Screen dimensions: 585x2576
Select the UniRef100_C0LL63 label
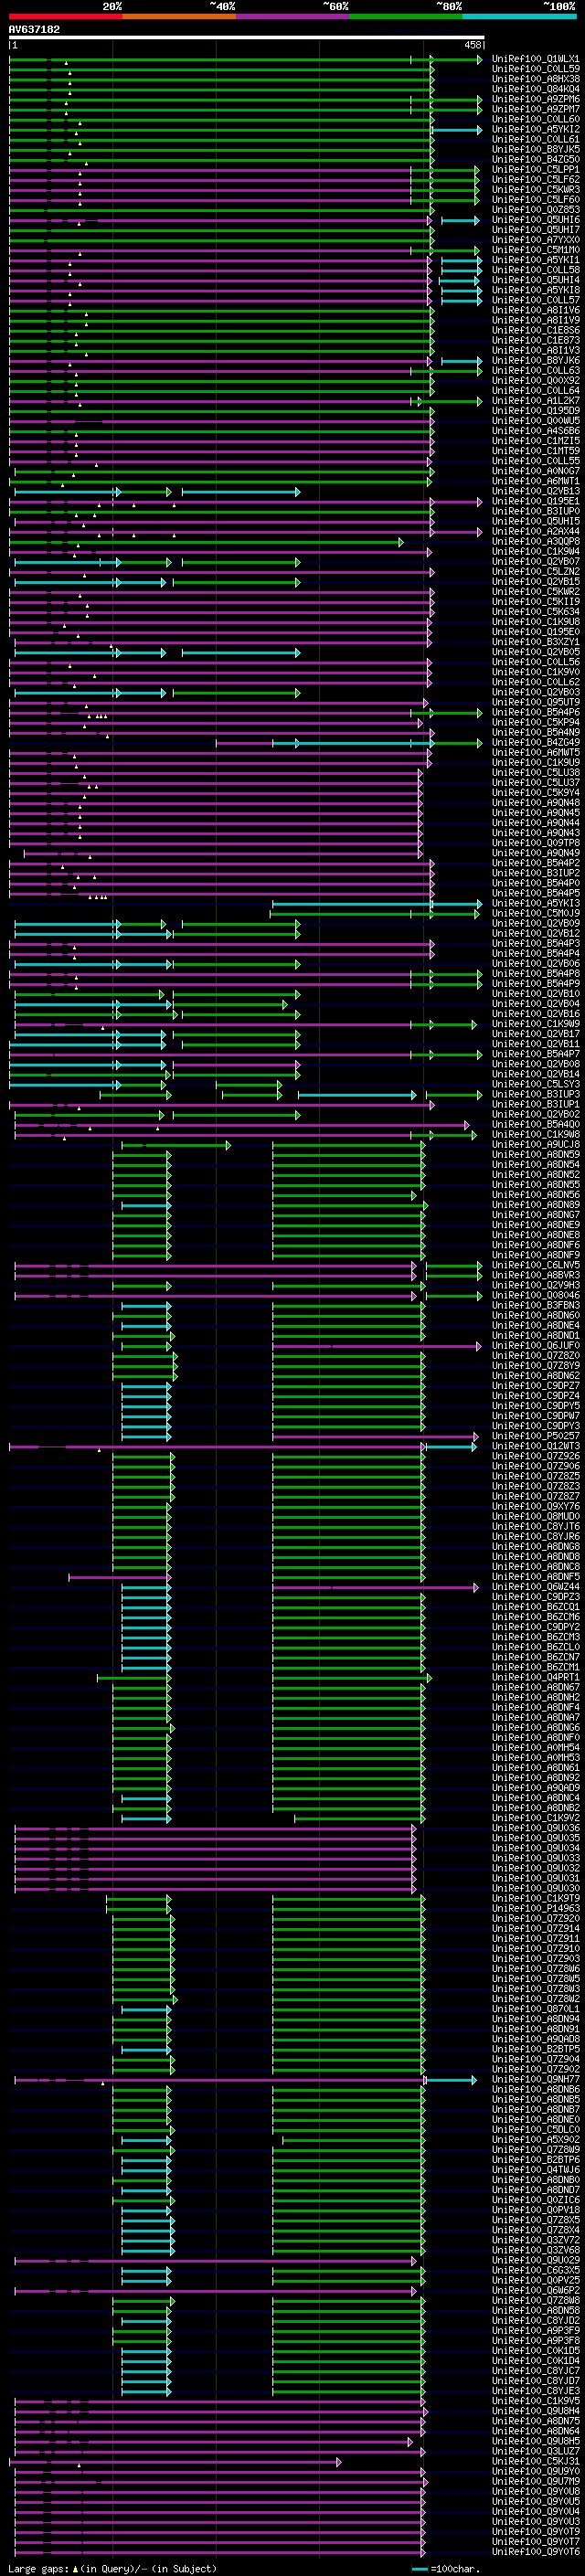pyautogui.click(x=536, y=370)
